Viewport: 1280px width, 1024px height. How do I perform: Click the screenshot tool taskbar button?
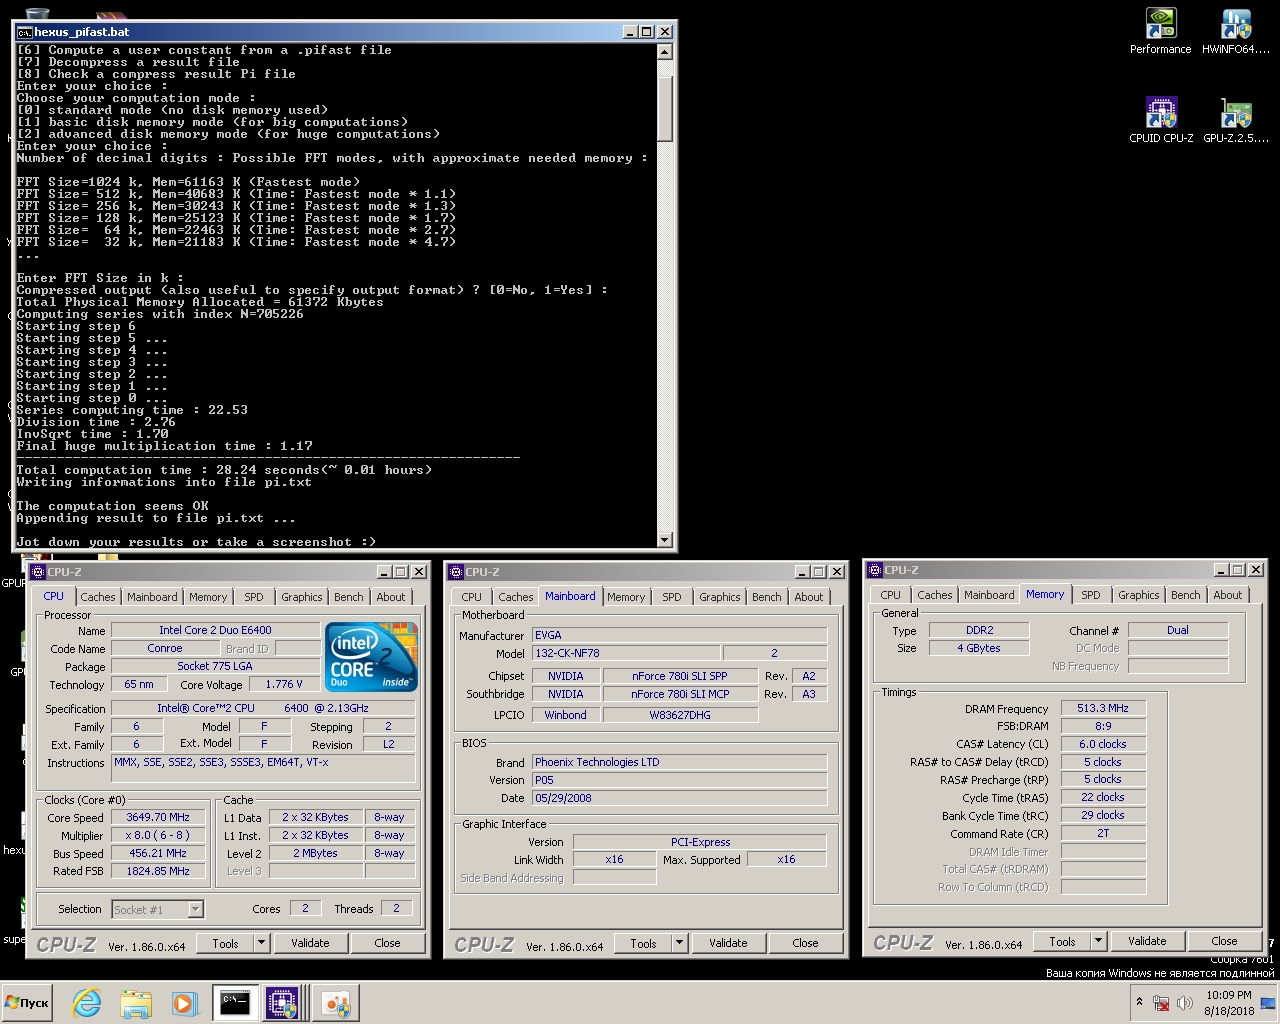pos(336,1003)
